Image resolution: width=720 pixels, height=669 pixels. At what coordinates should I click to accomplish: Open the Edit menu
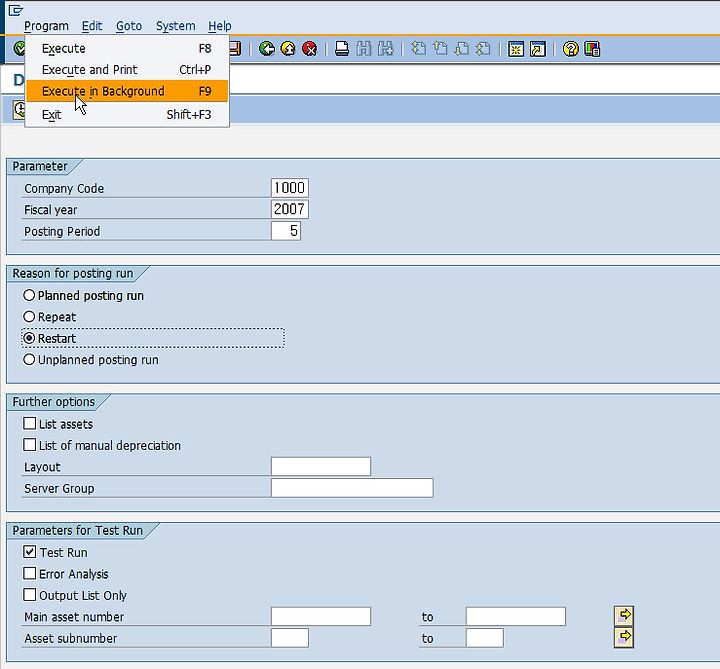[x=92, y=26]
